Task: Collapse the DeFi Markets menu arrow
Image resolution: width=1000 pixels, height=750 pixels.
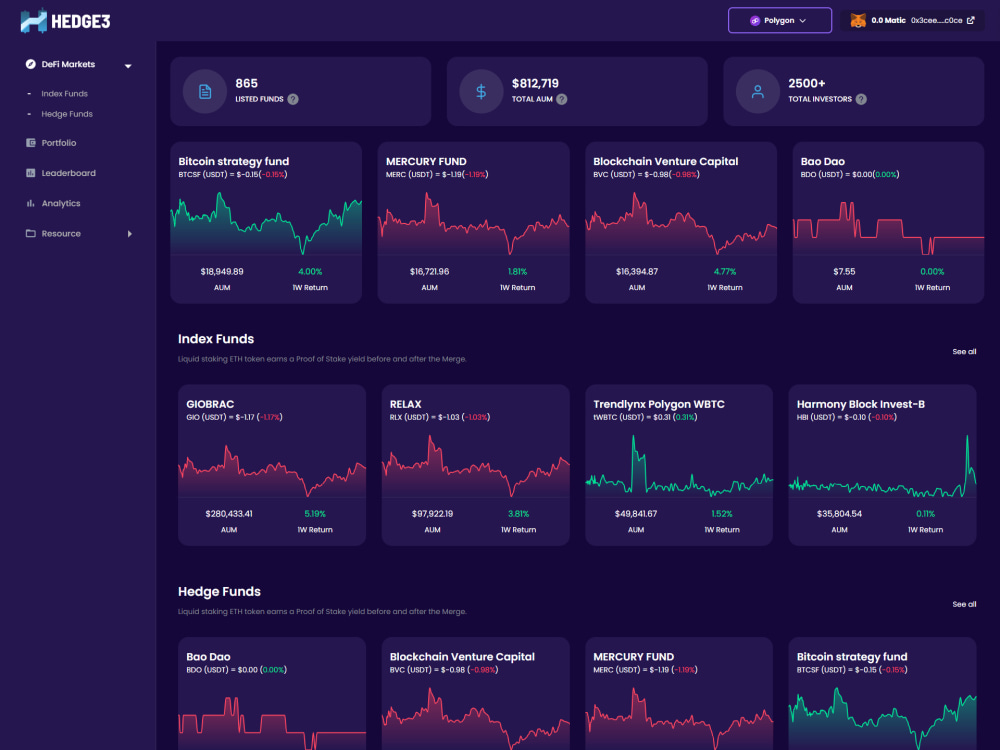Action: tap(128, 66)
